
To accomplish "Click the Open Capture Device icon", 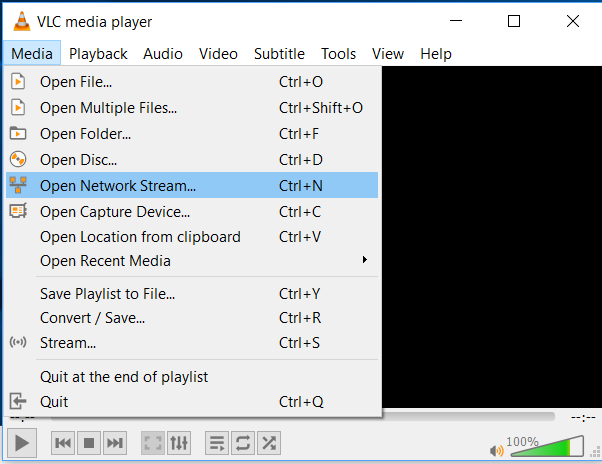I will click(18, 211).
